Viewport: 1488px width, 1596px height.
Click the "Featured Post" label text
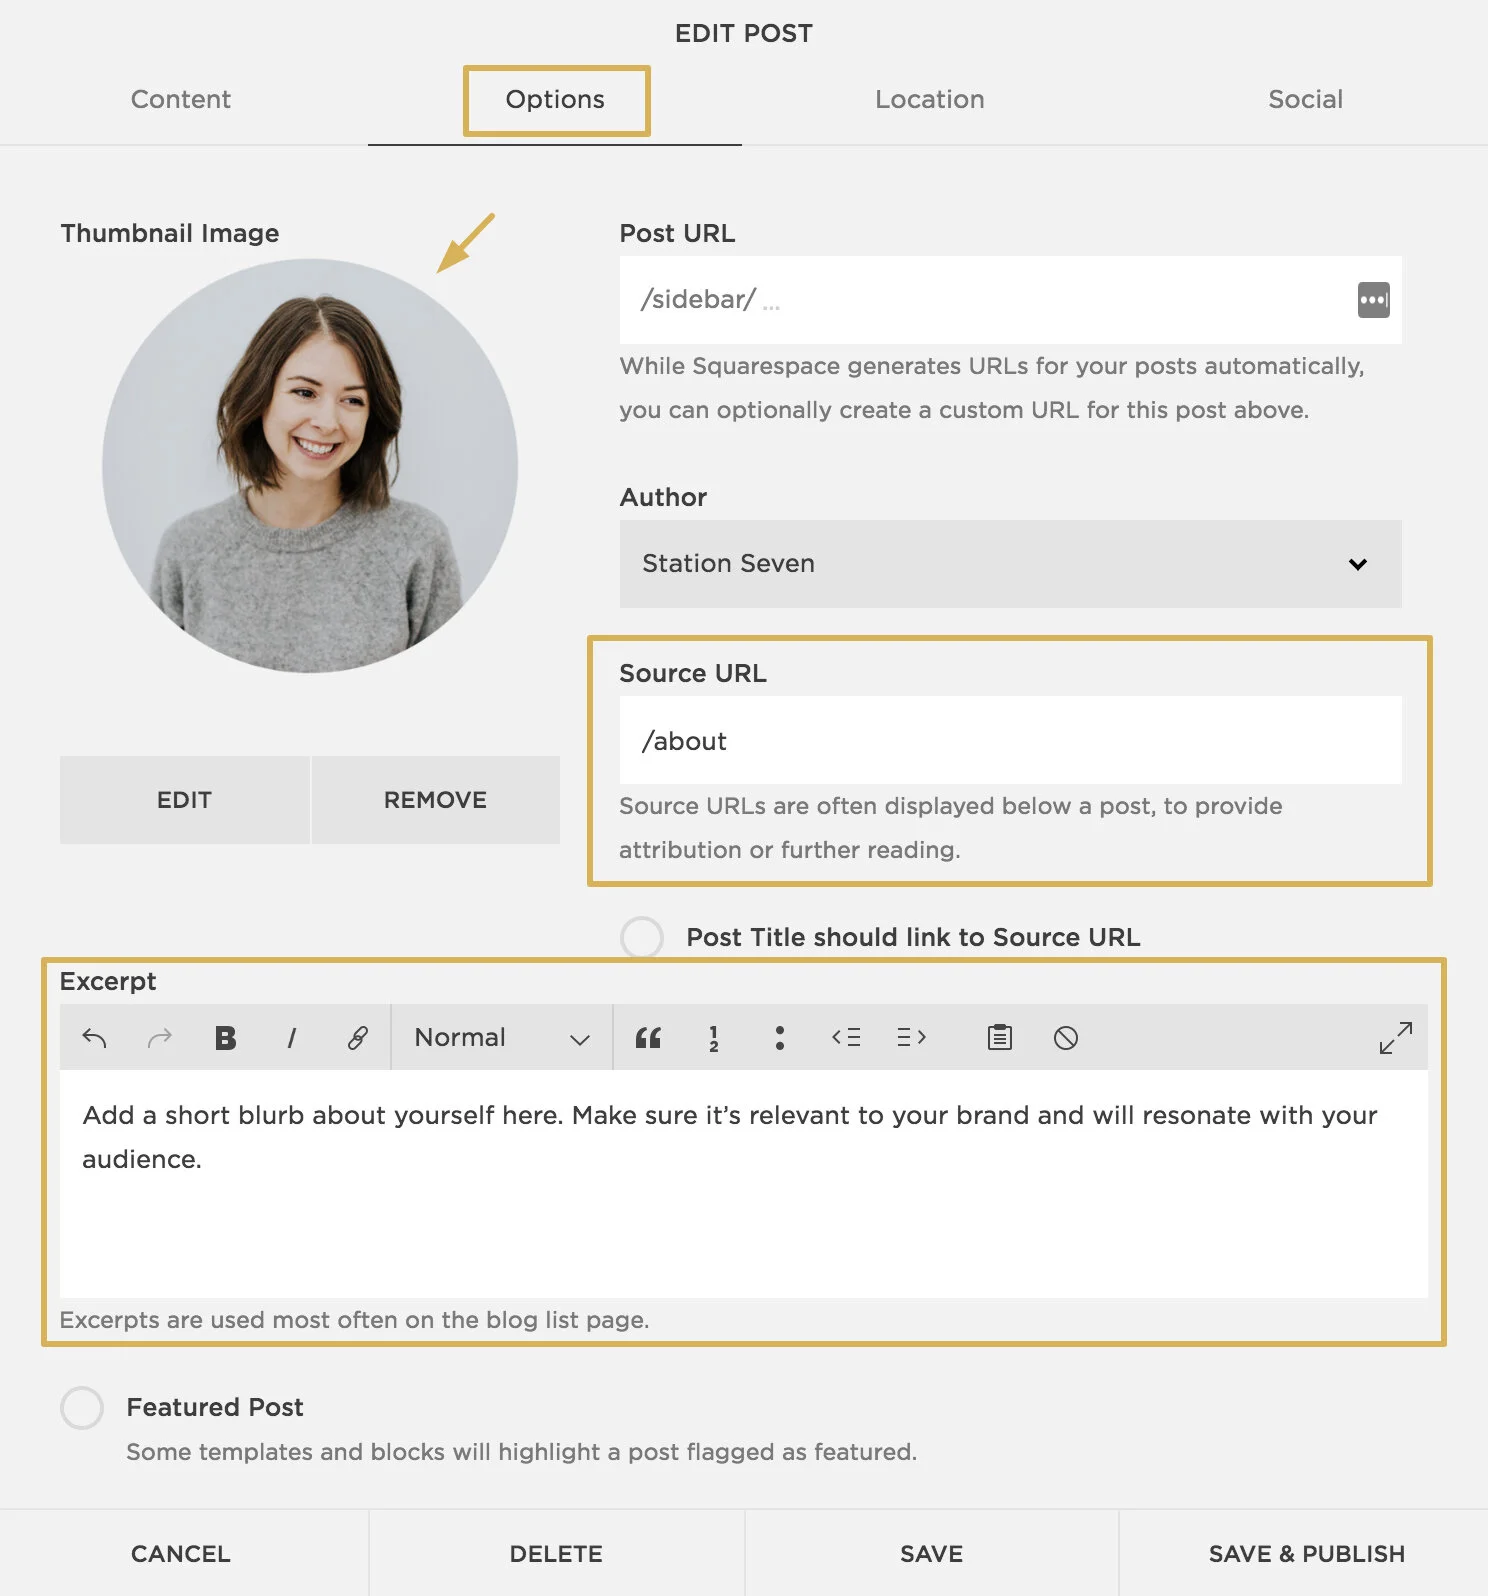(x=215, y=1407)
